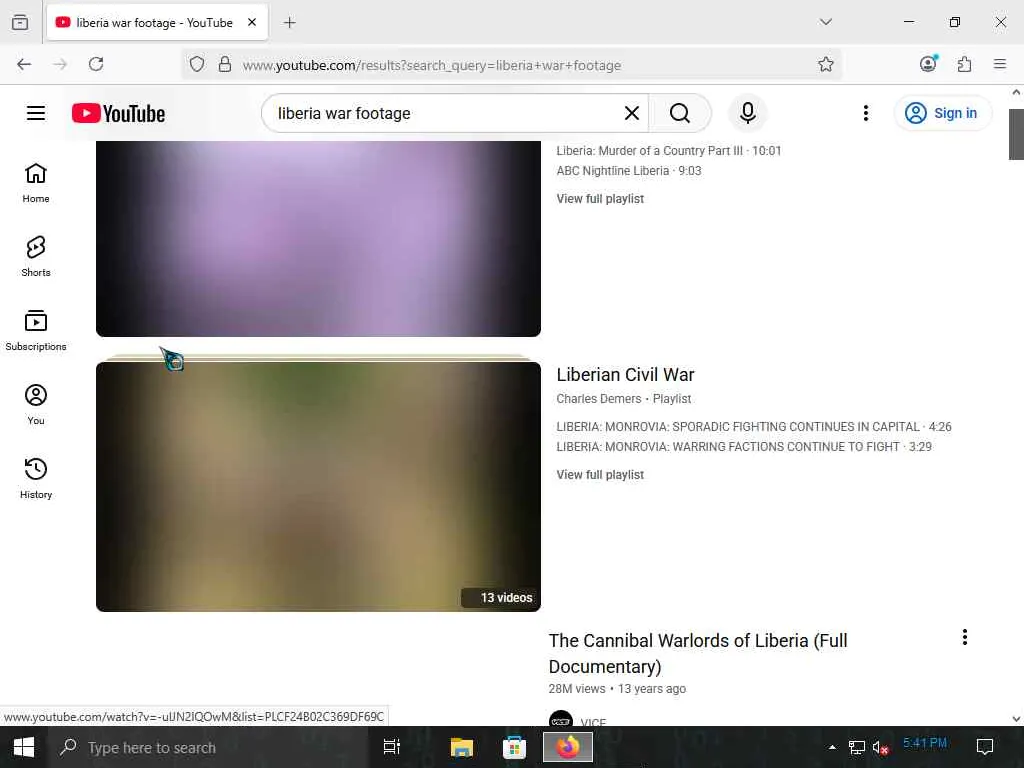This screenshot has height=768, width=1024.
Task: Bookmark this page with the star
Action: pos(825,64)
